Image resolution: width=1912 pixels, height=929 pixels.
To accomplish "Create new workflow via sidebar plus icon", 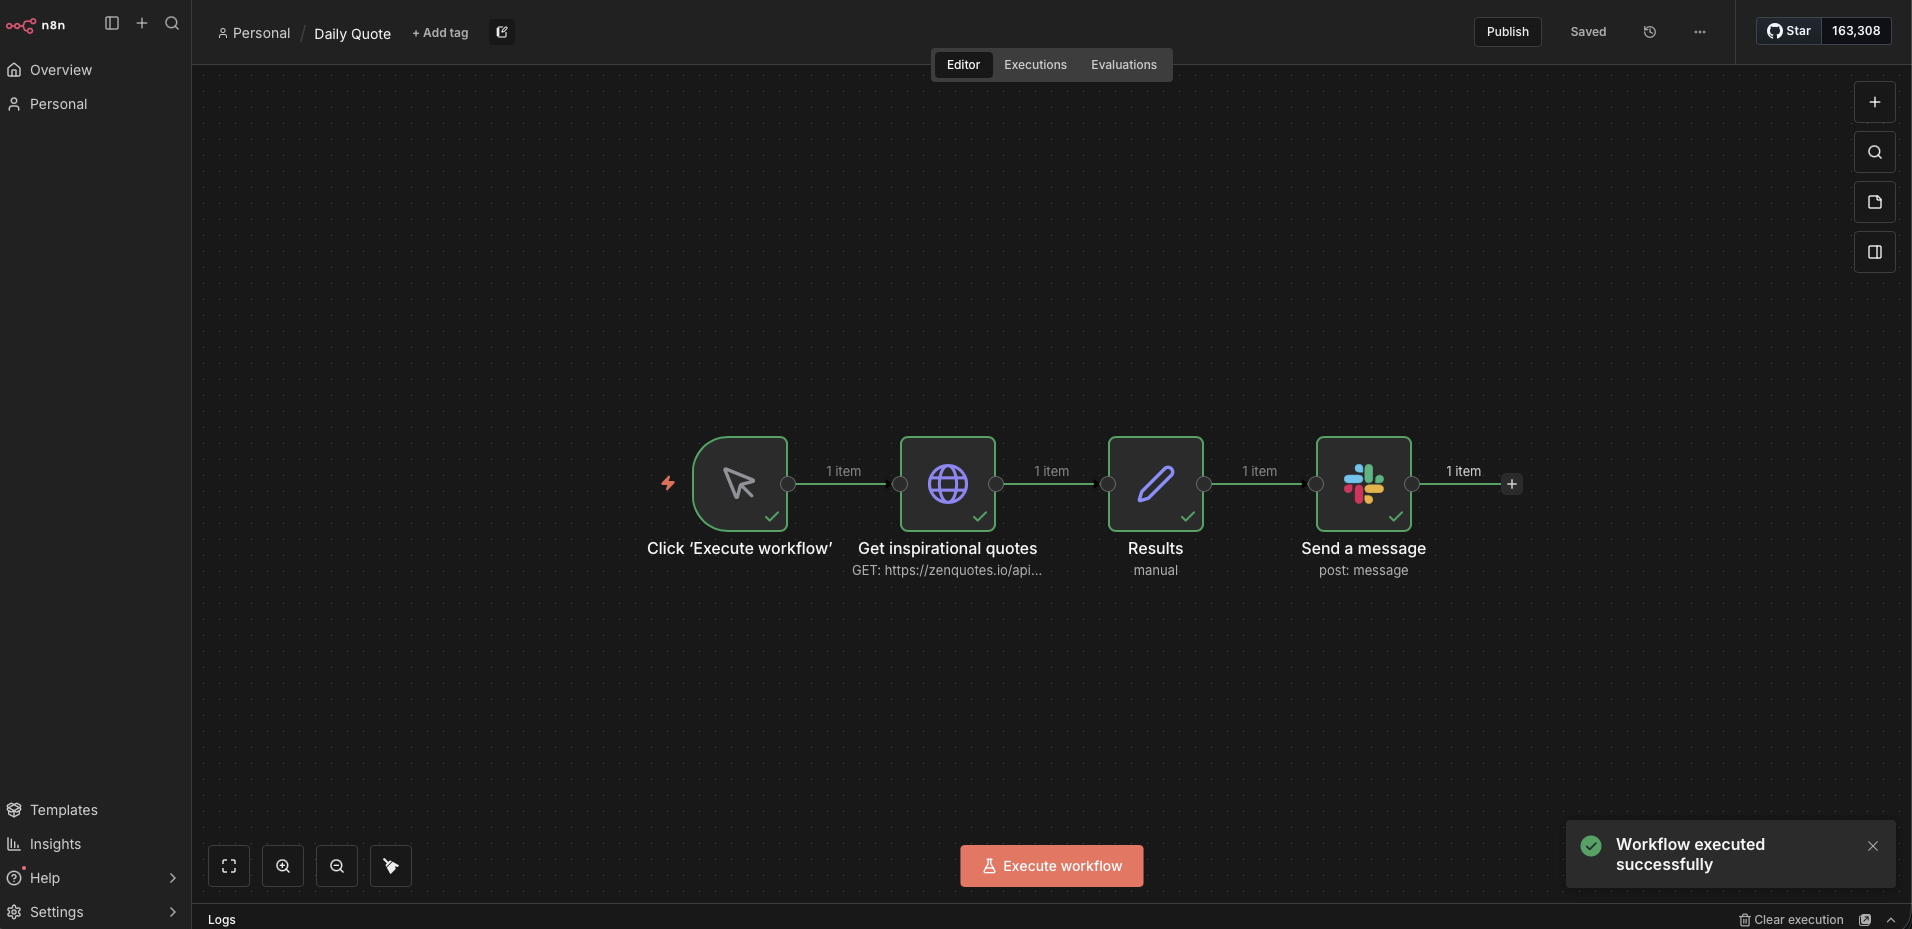I will 141,23.
